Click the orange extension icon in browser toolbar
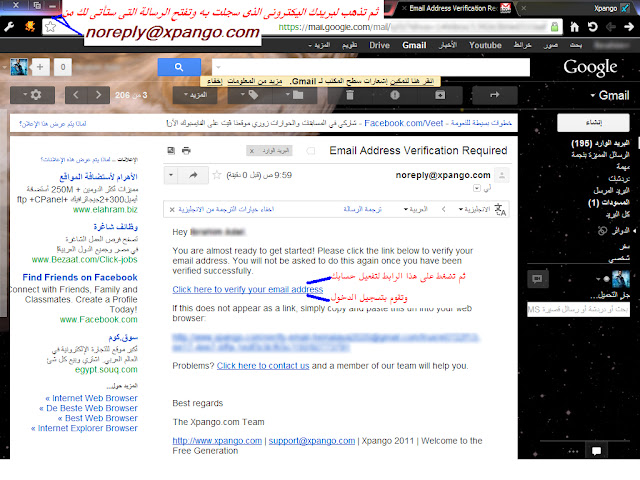 pos(30,27)
